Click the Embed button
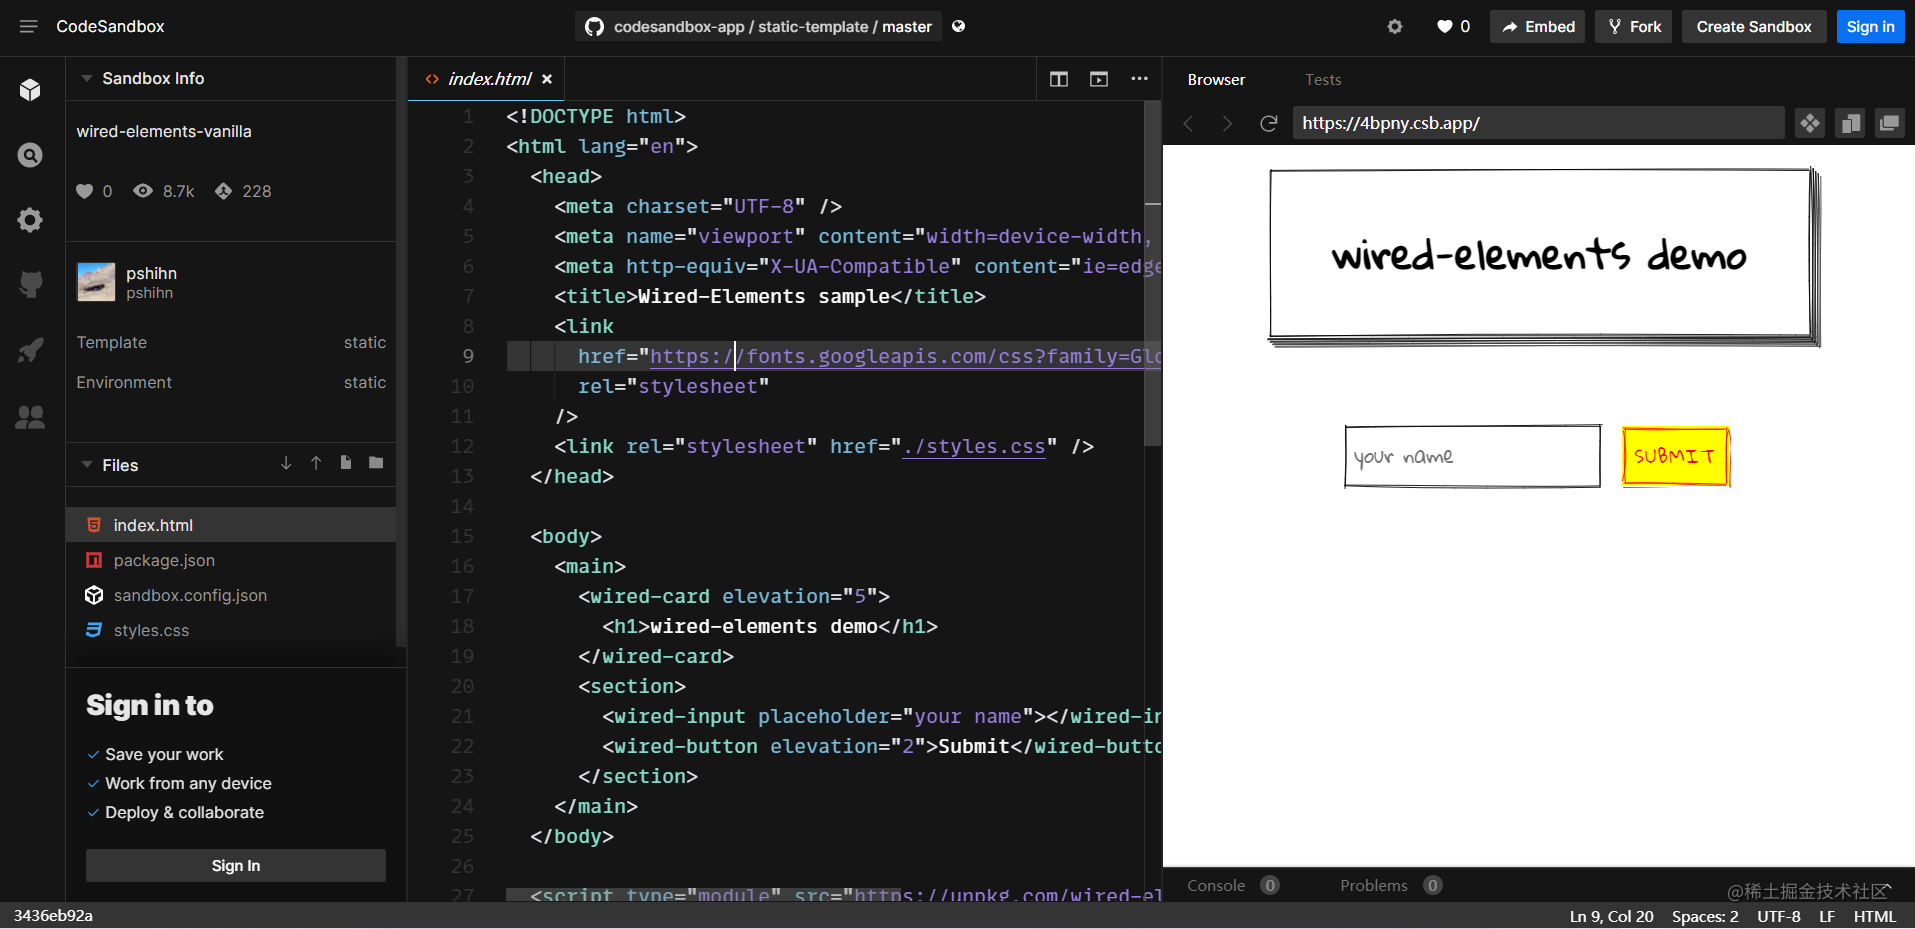The height and width of the screenshot is (929, 1915). [x=1539, y=27]
